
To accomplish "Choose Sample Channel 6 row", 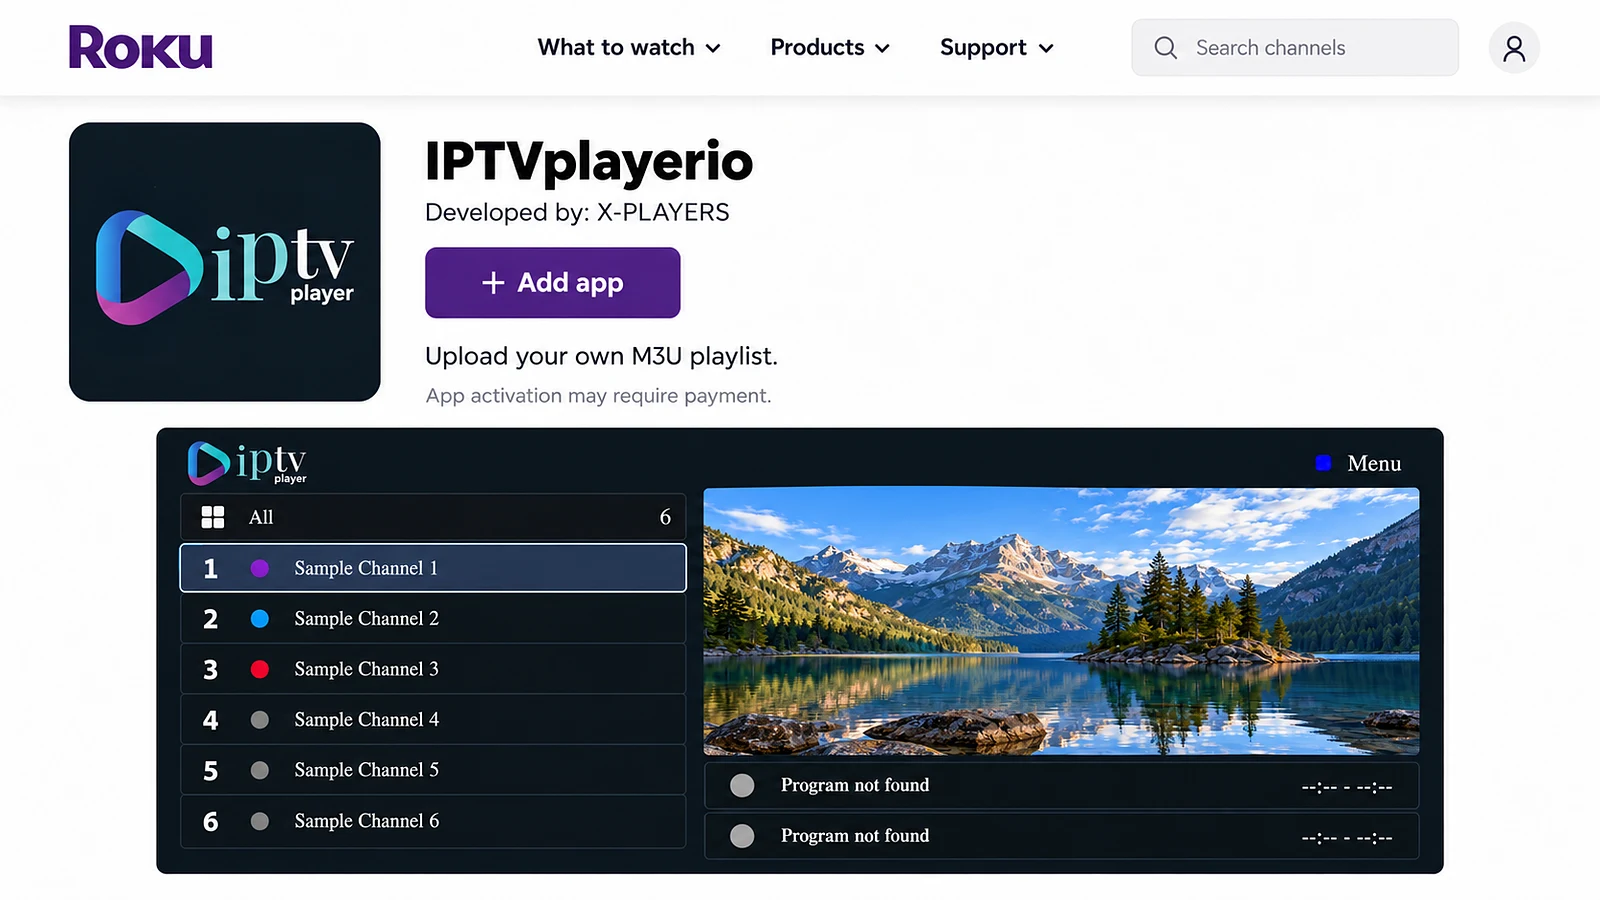I will click(x=433, y=821).
